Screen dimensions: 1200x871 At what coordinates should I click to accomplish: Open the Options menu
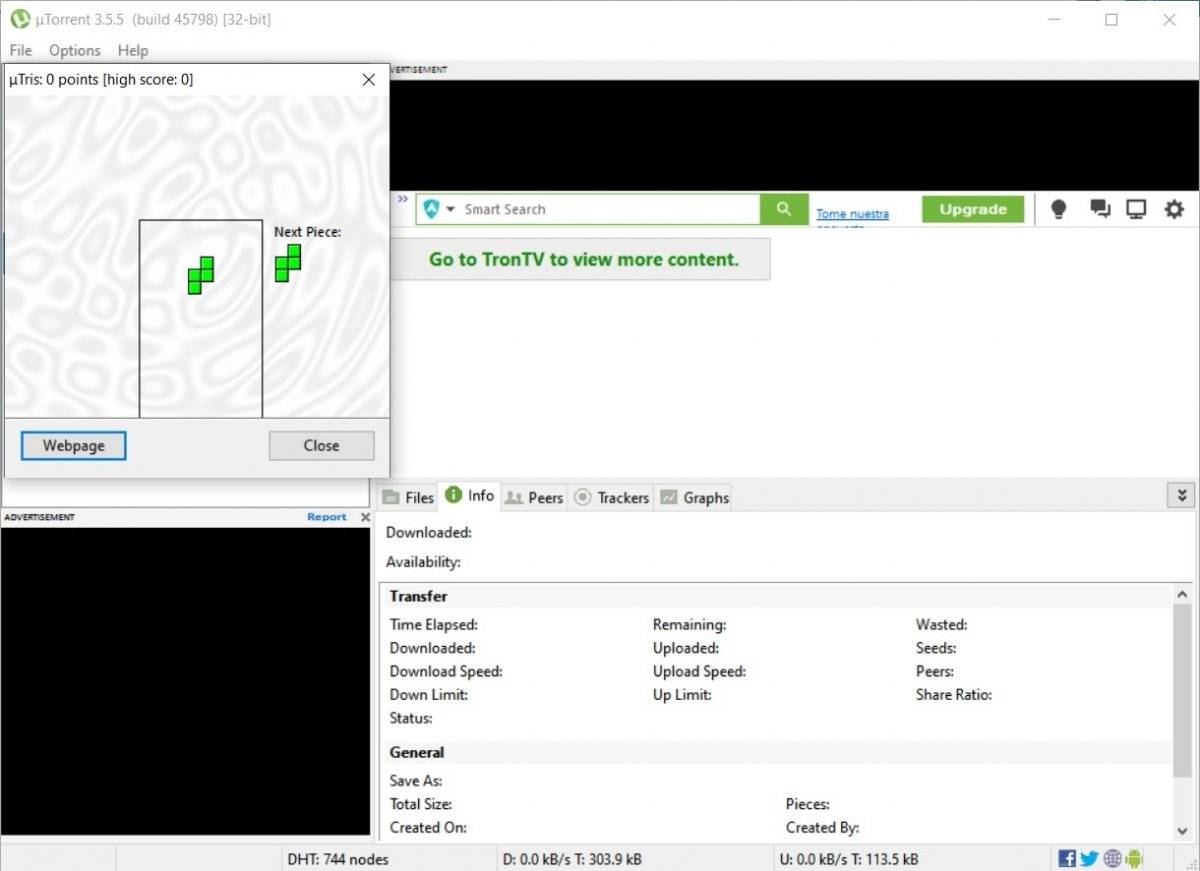pos(75,50)
